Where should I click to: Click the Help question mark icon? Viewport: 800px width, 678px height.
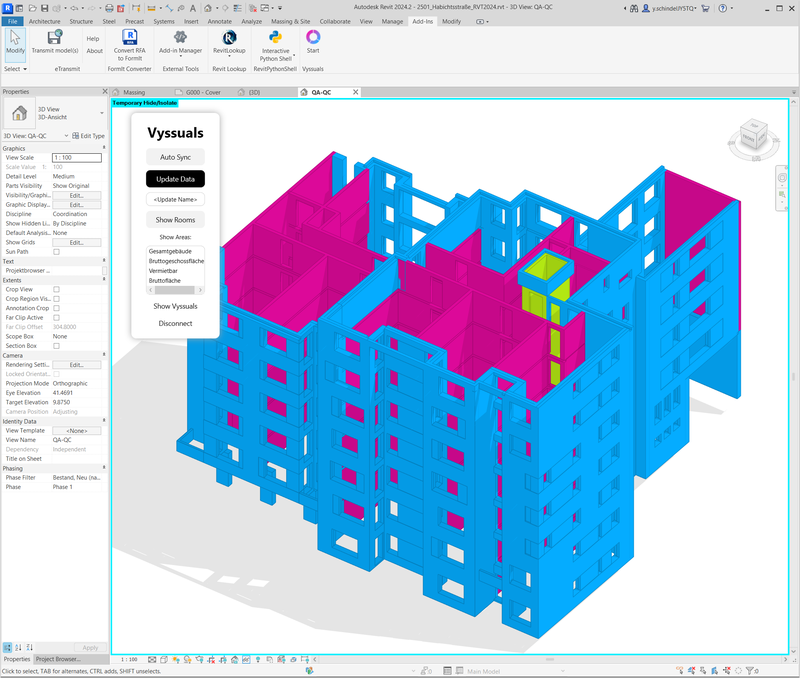coord(722,8)
